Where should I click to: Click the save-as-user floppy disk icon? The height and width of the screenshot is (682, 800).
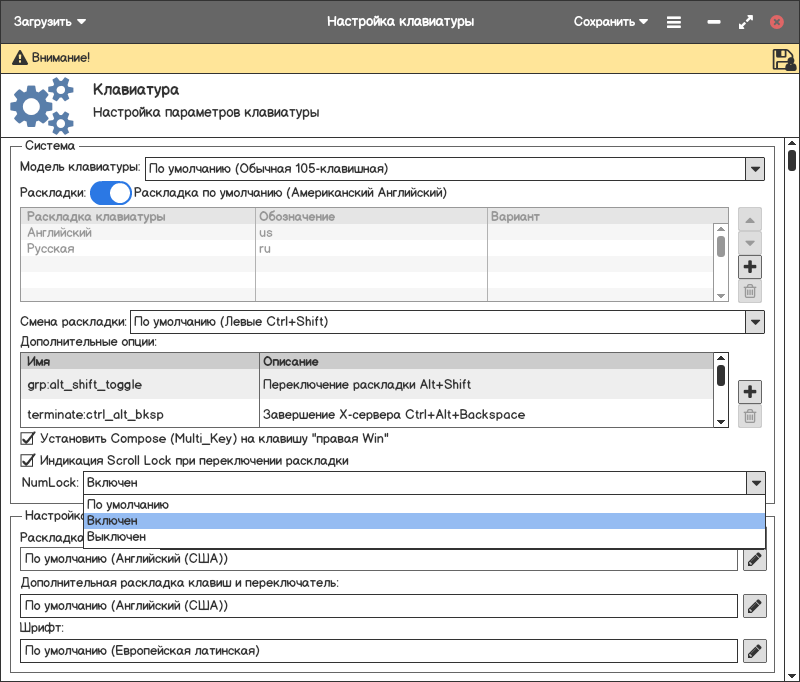[x=783, y=59]
